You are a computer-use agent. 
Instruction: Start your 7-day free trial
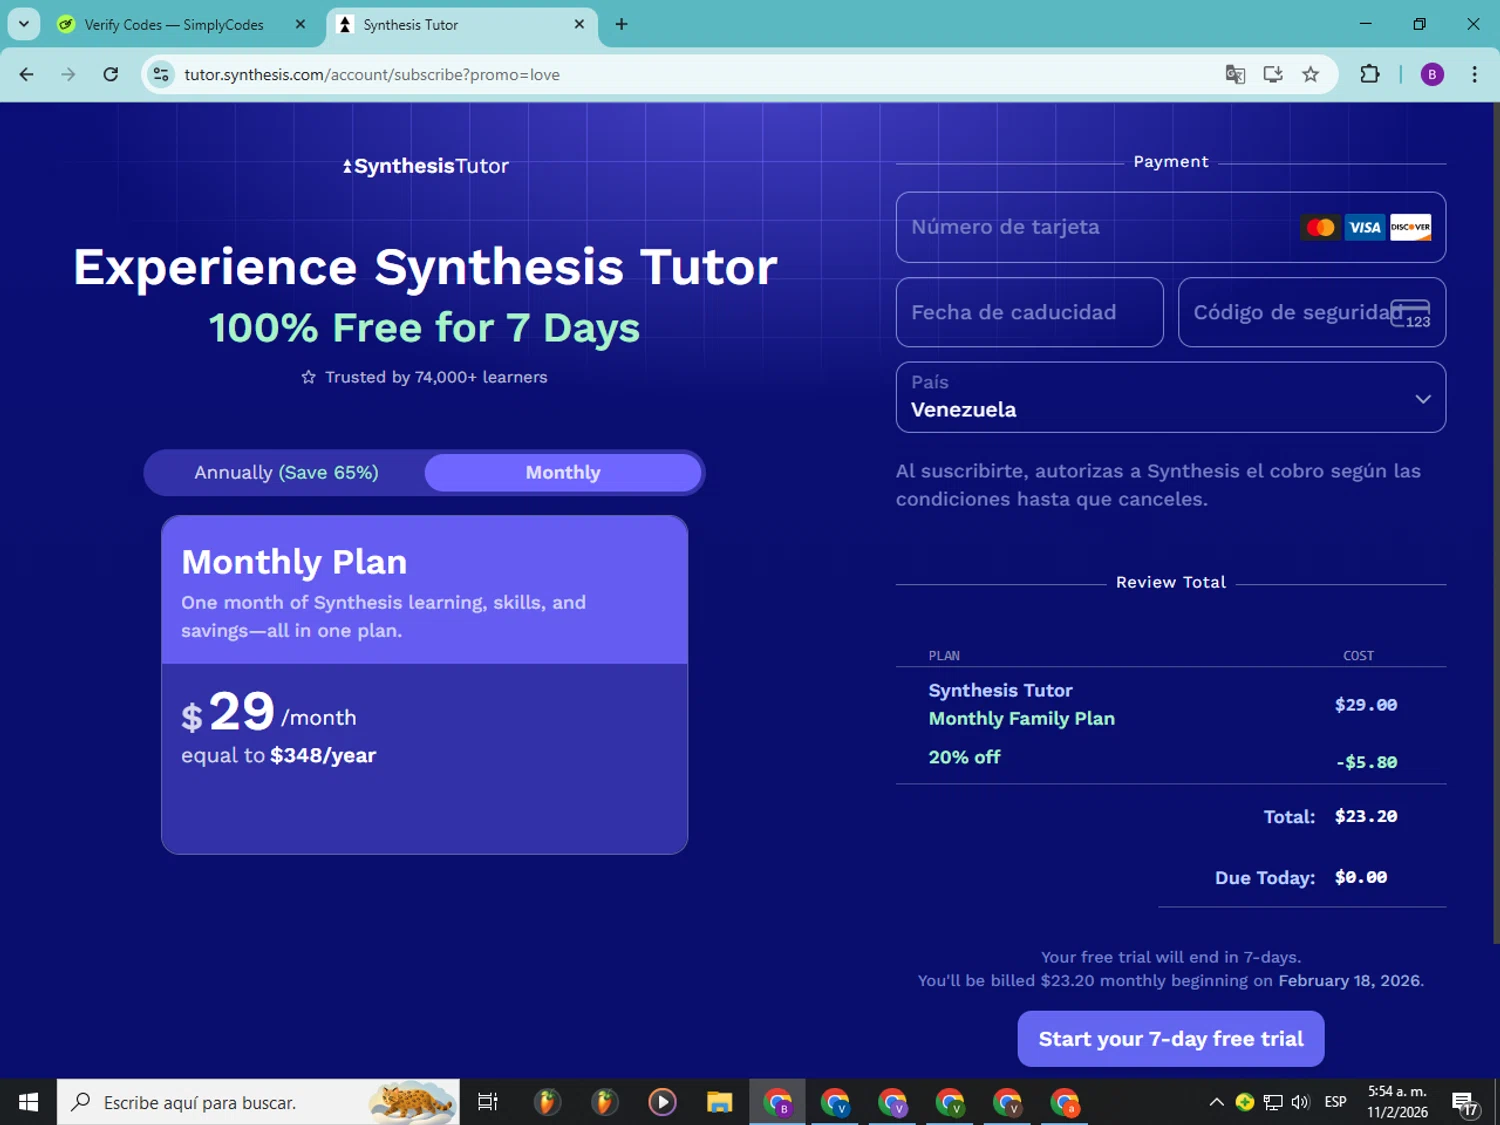click(x=1171, y=1039)
